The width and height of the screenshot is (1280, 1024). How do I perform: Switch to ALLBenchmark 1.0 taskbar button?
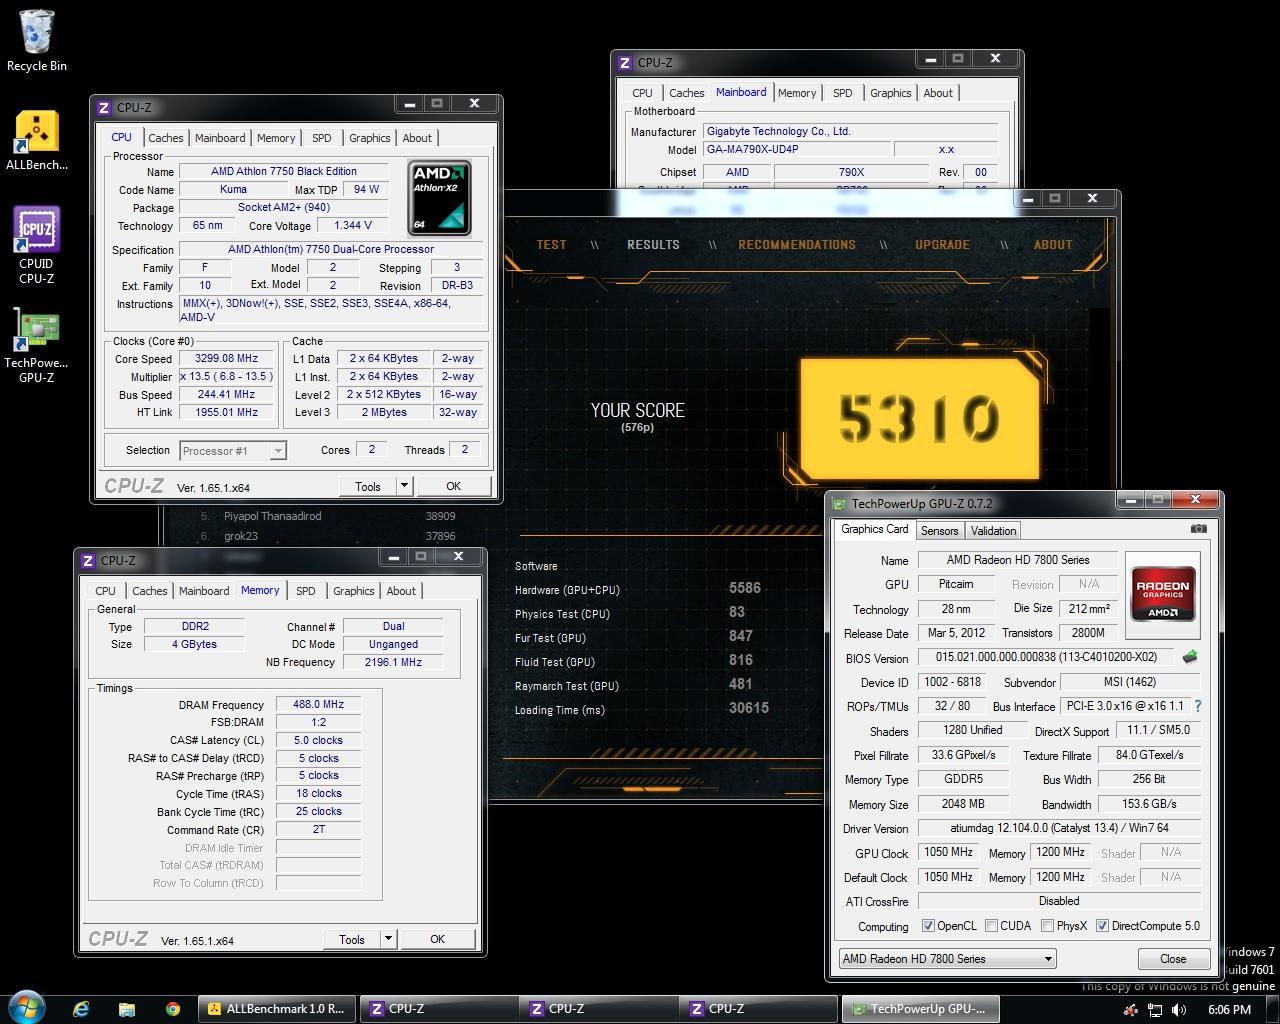277,1009
